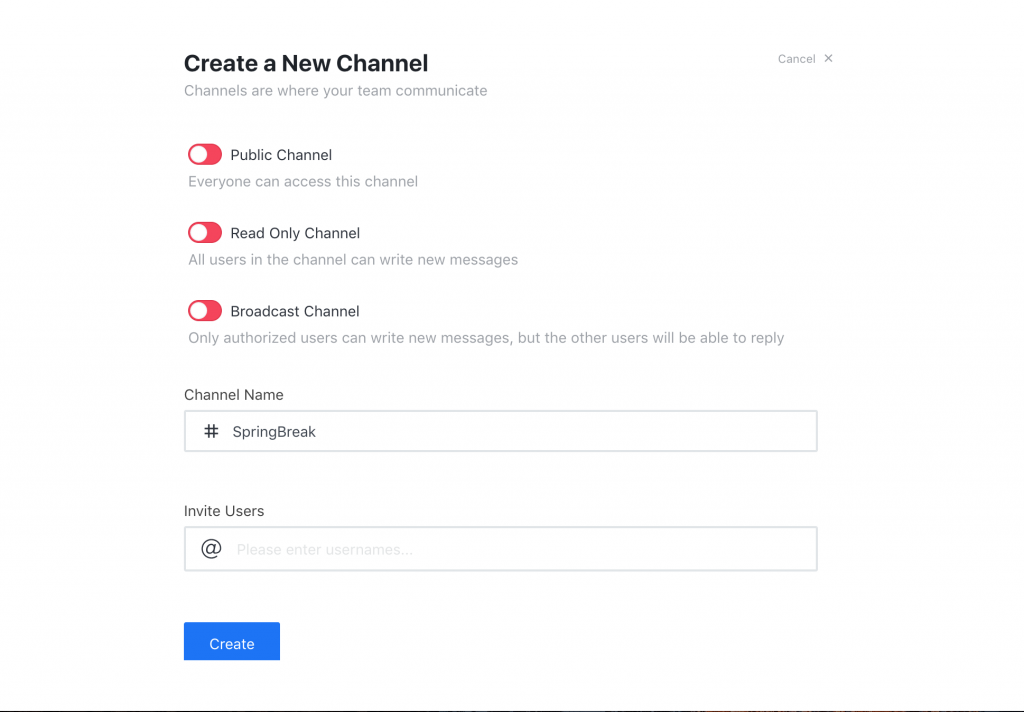Screen dimensions: 1024x712
Task: Click the Broadcast Channel label
Action: click(x=295, y=312)
